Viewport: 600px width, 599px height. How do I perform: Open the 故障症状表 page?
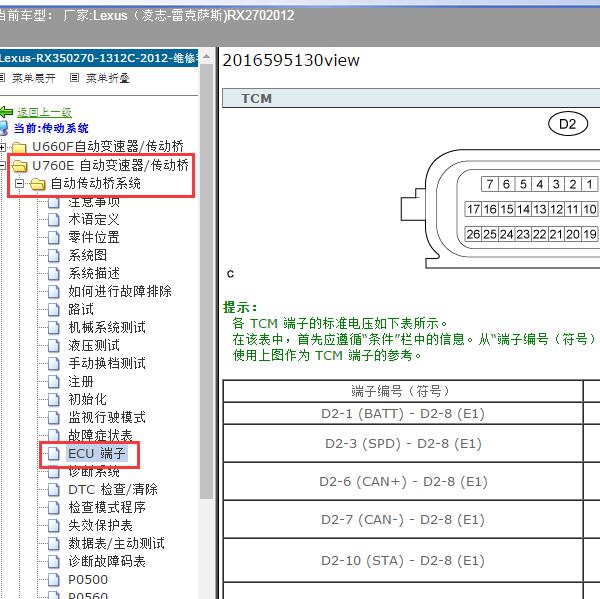(100, 435)
